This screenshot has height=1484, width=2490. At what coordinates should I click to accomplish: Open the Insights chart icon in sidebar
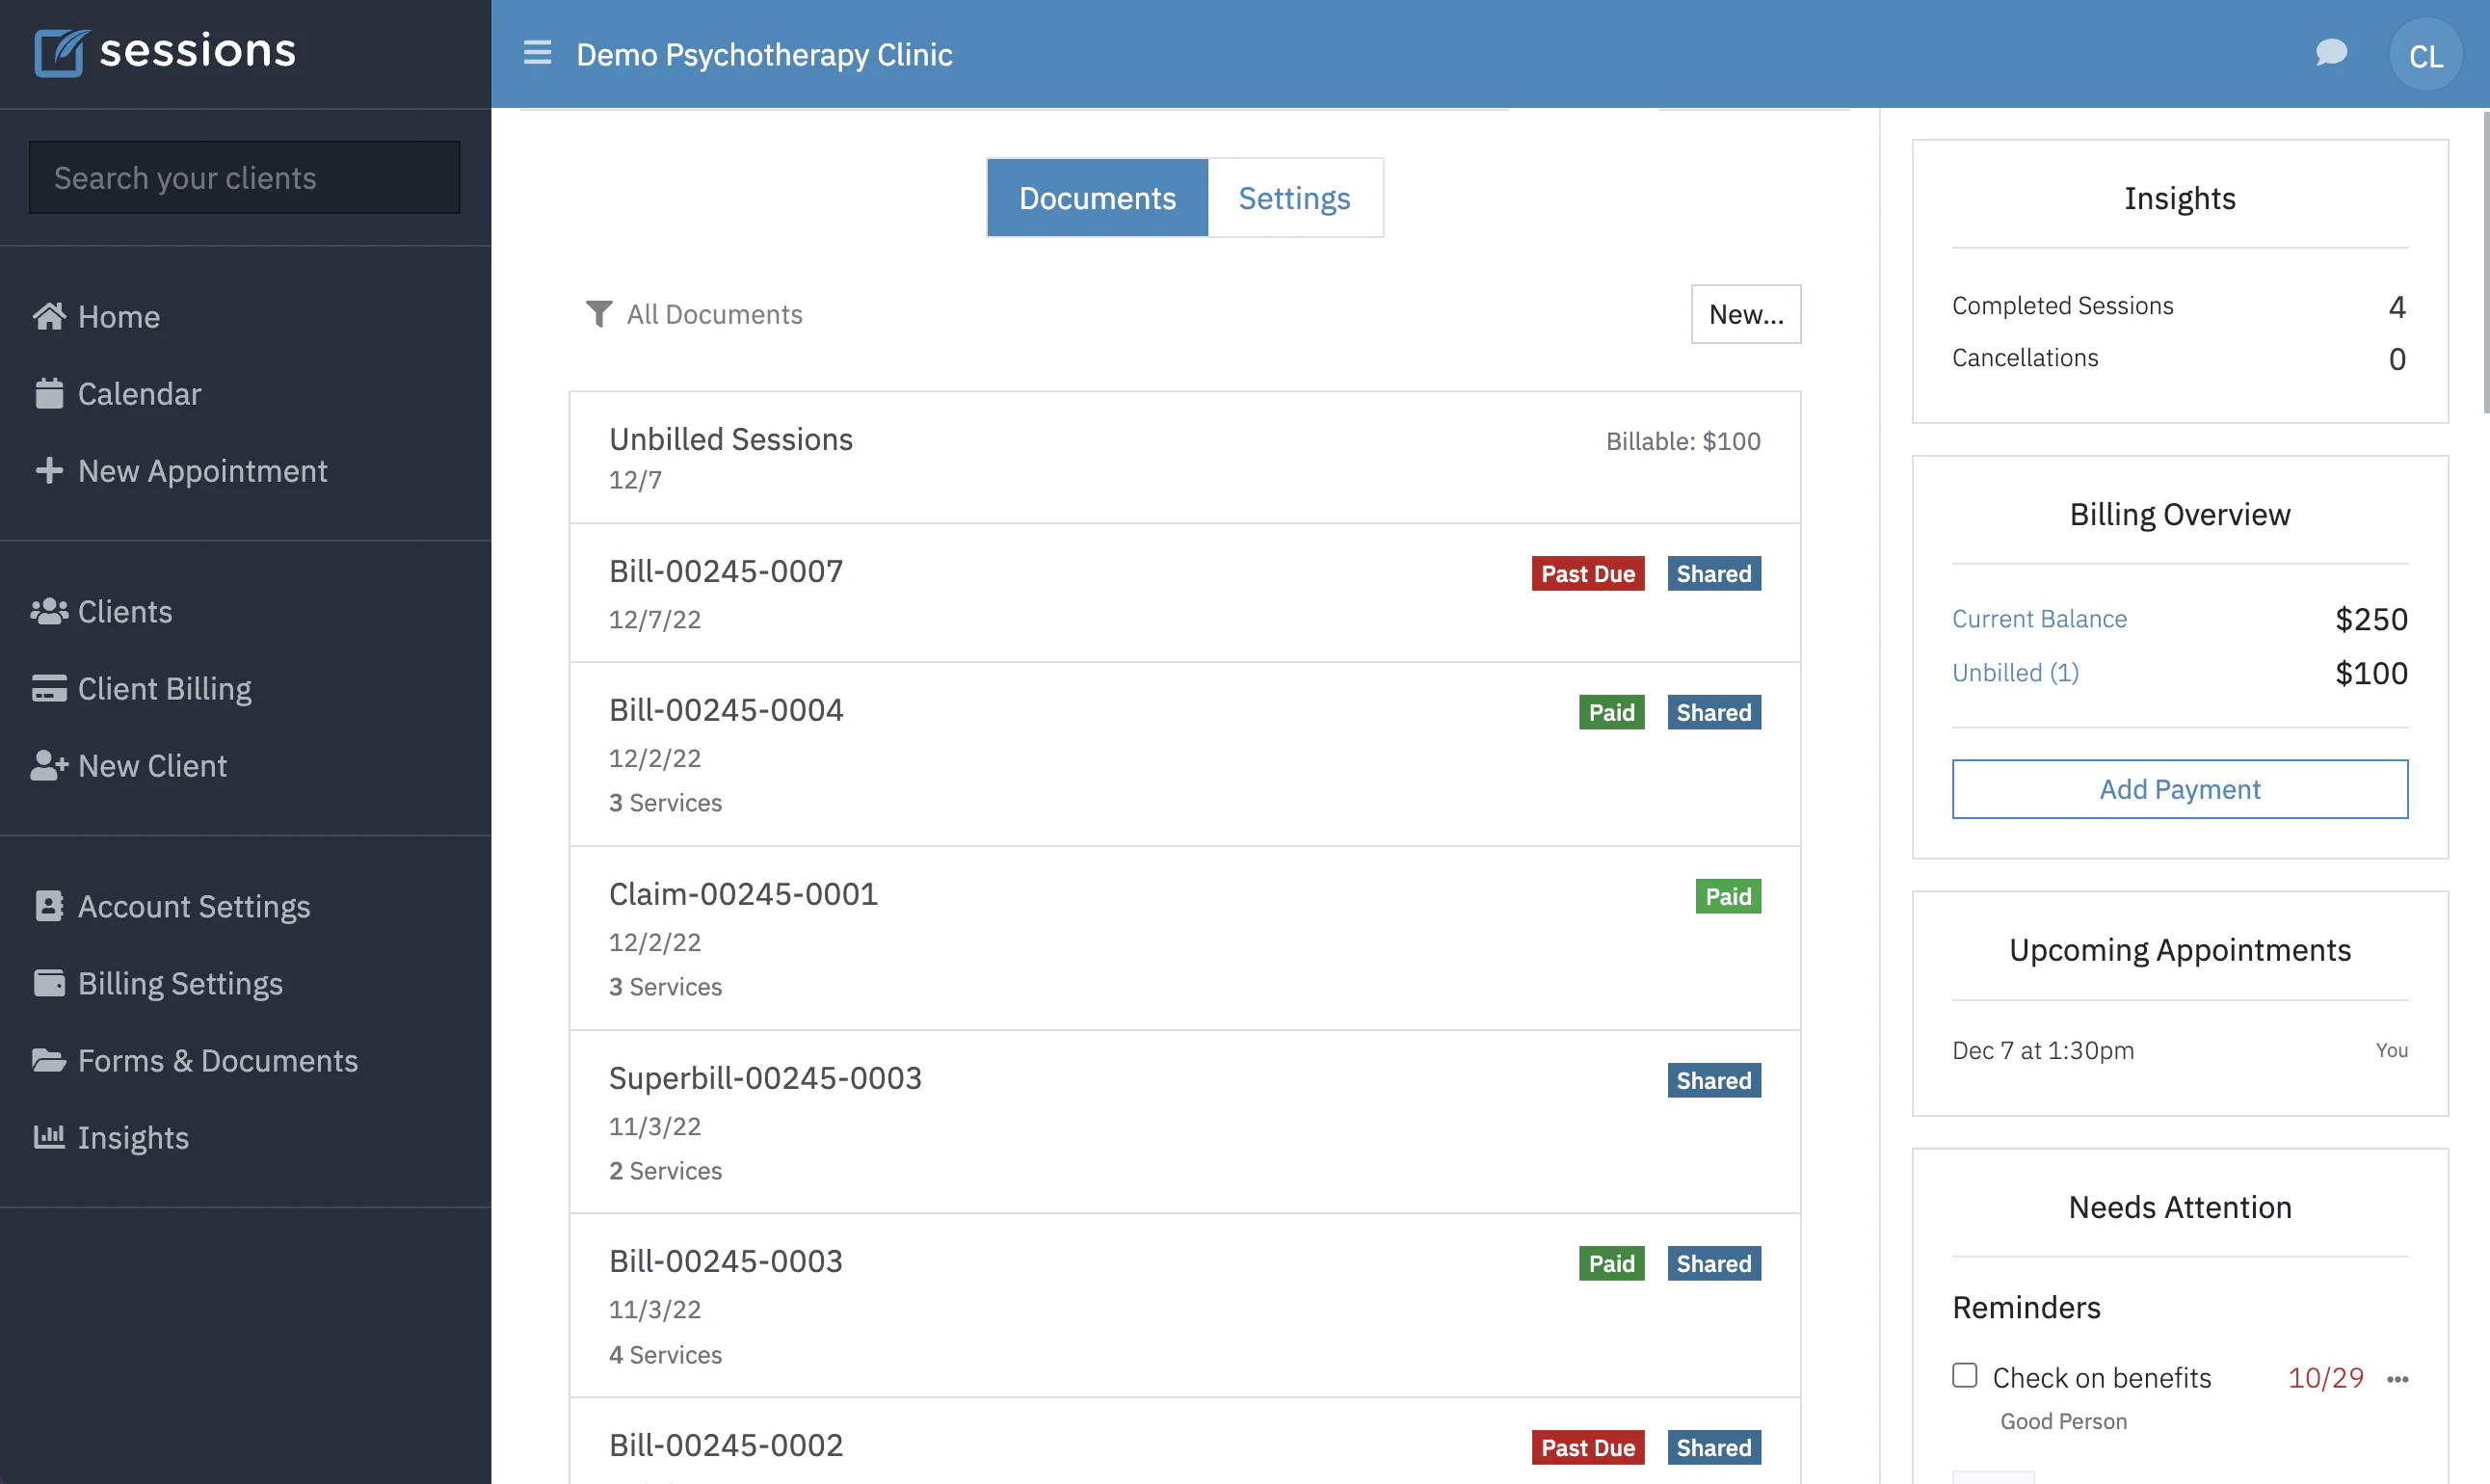click(x=49, y=1137)
